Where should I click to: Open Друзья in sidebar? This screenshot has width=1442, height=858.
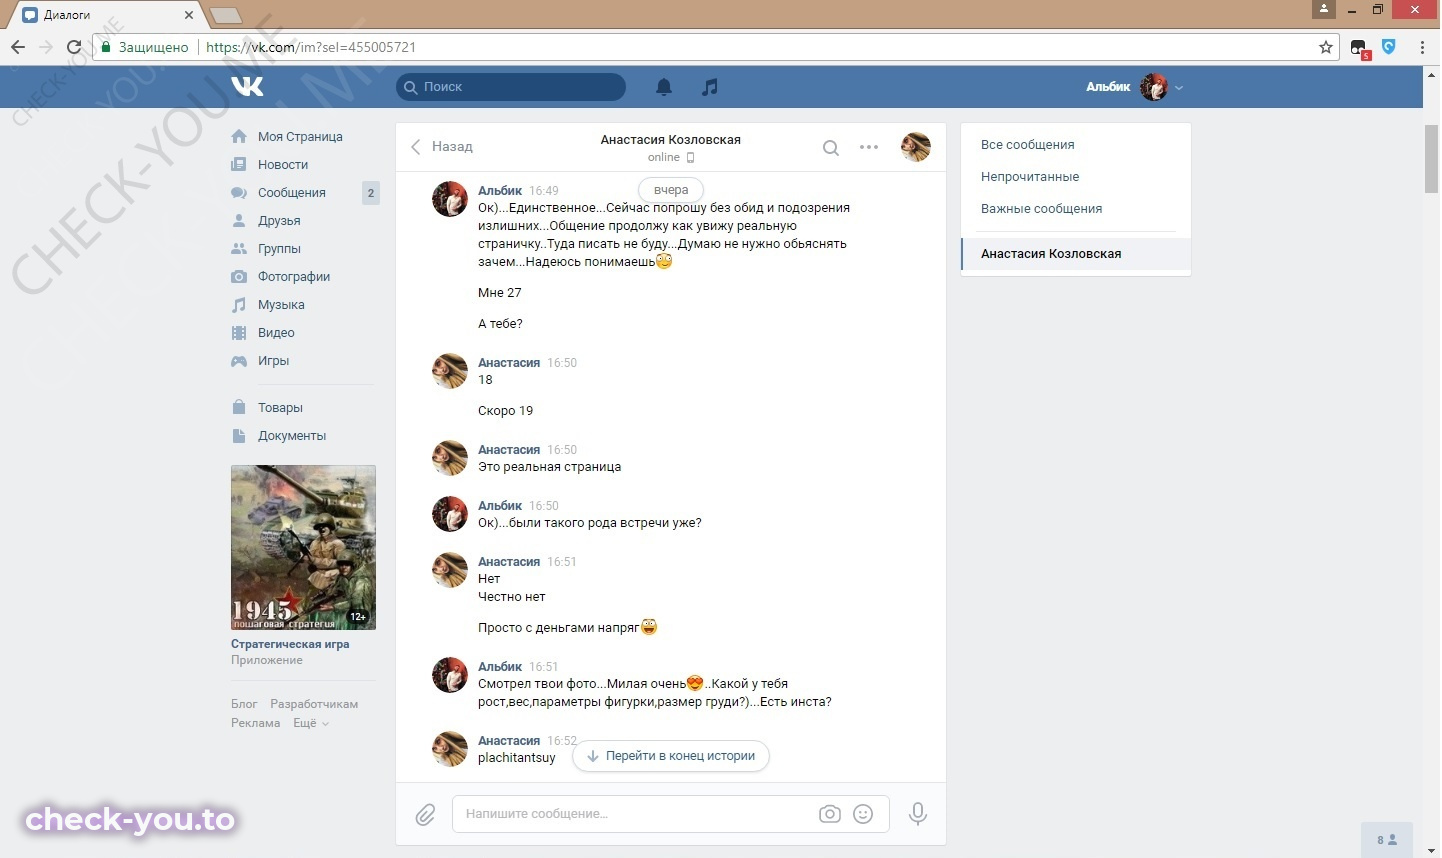point(279,220)
